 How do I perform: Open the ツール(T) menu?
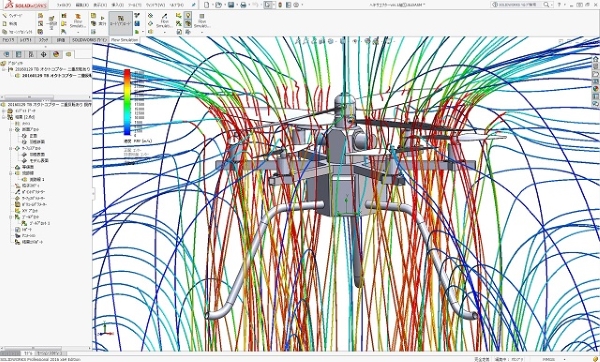pos(134,5)
